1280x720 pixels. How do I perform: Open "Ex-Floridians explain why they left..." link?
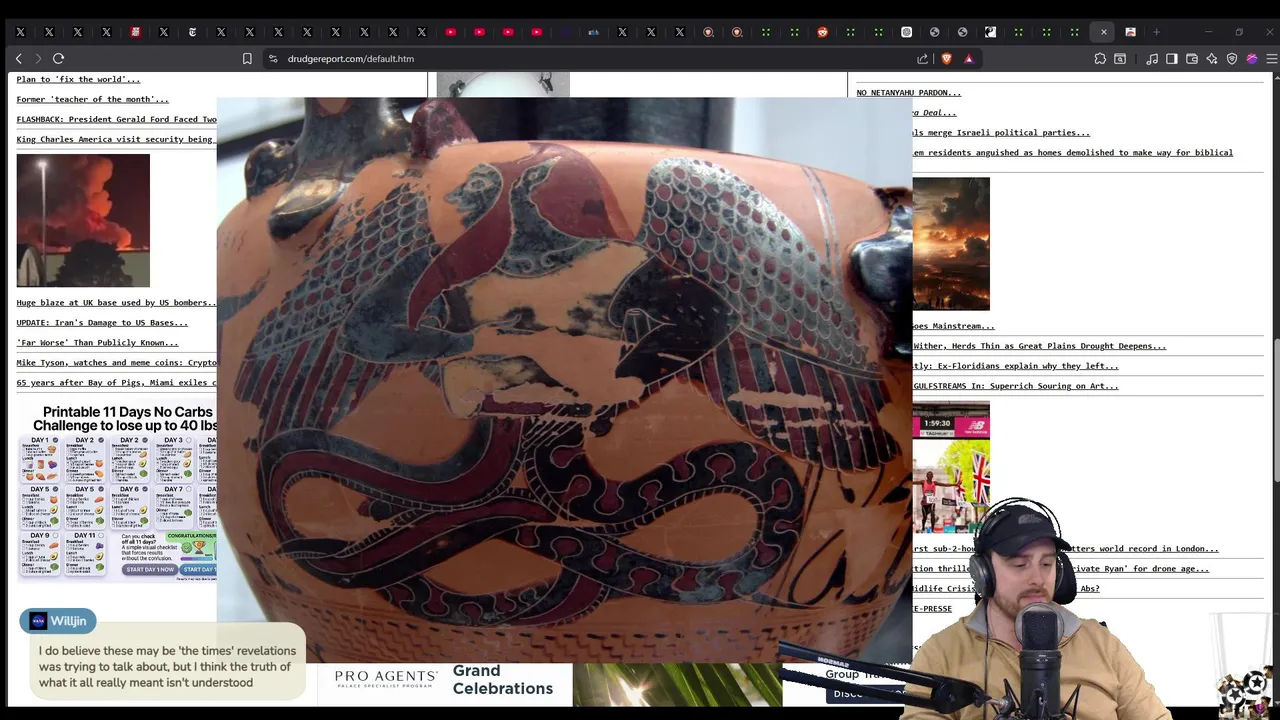click(x=1015, y=365)
